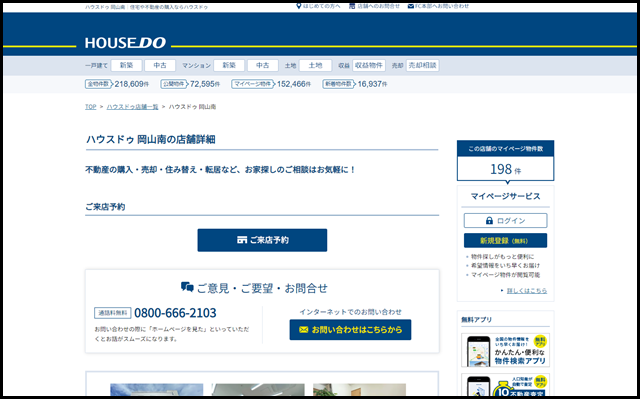Click the ご来店予約 button

262,240
